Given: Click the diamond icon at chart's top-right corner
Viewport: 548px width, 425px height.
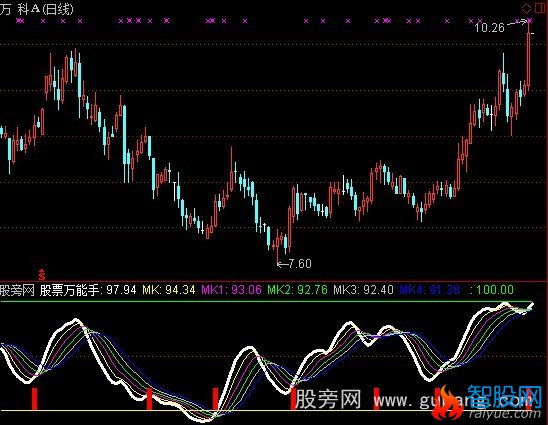Looking at the screenshot, I should (x=526, y=8).
